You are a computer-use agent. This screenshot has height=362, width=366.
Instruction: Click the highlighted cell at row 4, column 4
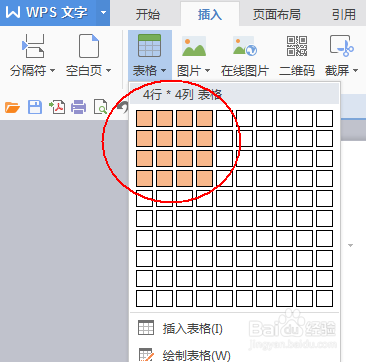click(204, 178)
